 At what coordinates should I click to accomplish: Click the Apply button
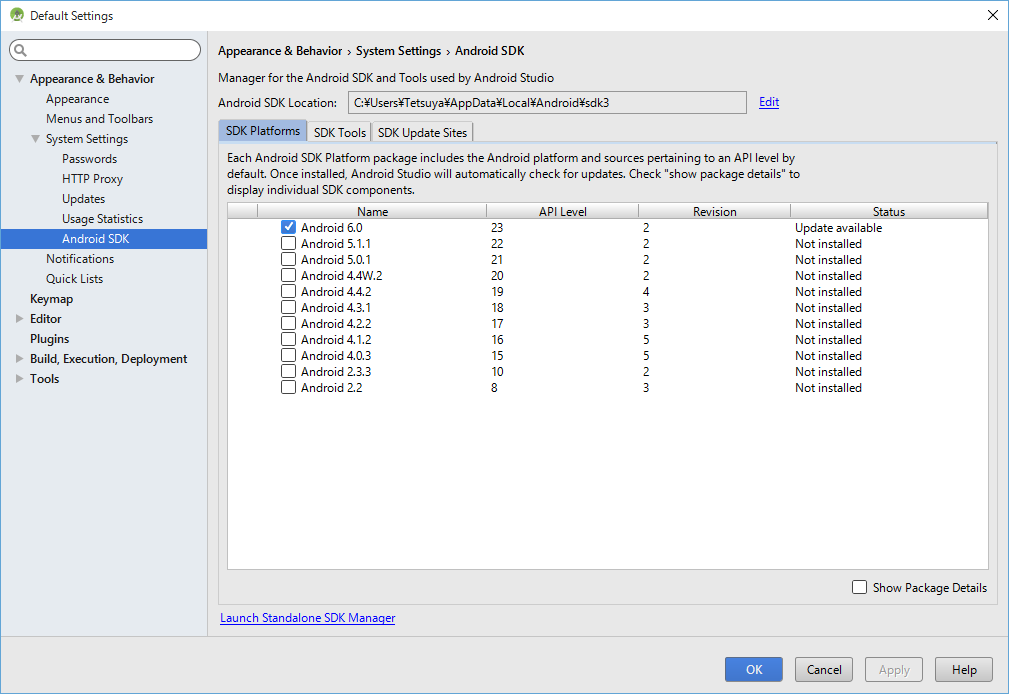tap(894, 670)
